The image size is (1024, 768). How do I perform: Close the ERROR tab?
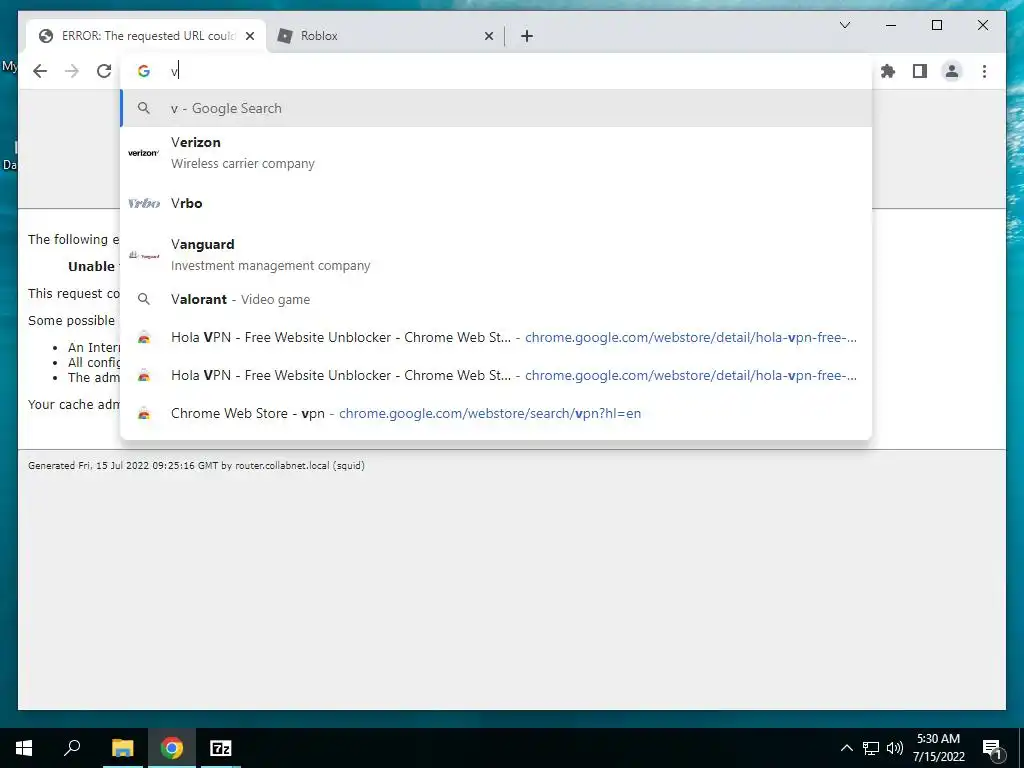[249, 36]
